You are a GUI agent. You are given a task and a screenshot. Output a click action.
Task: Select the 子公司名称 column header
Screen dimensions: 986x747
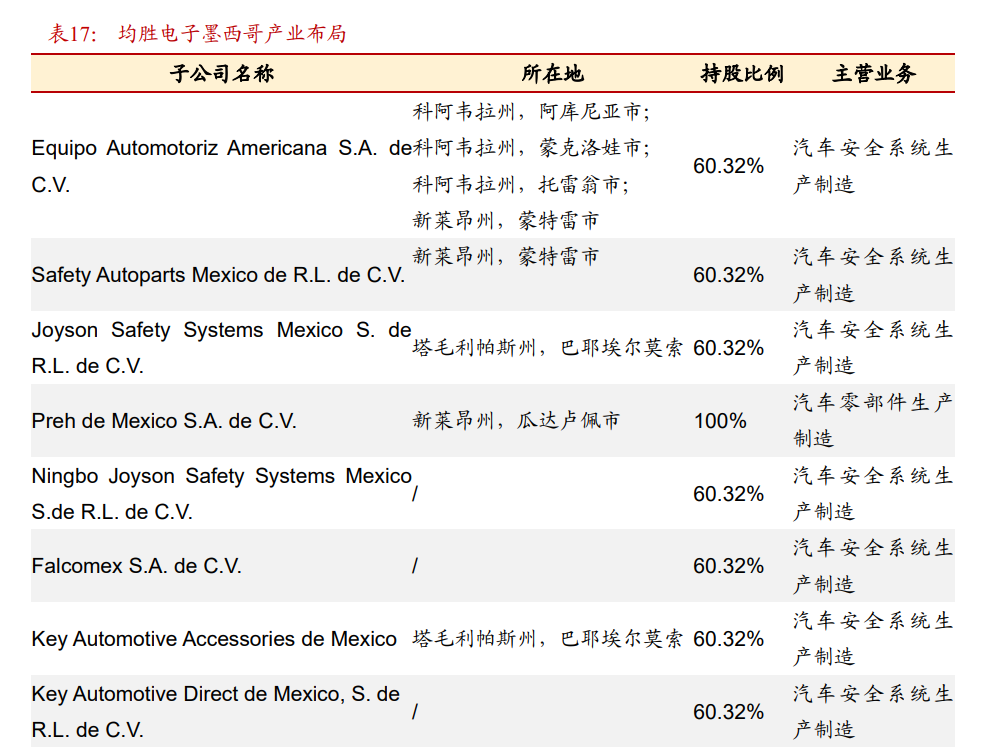tap(222, 73)
